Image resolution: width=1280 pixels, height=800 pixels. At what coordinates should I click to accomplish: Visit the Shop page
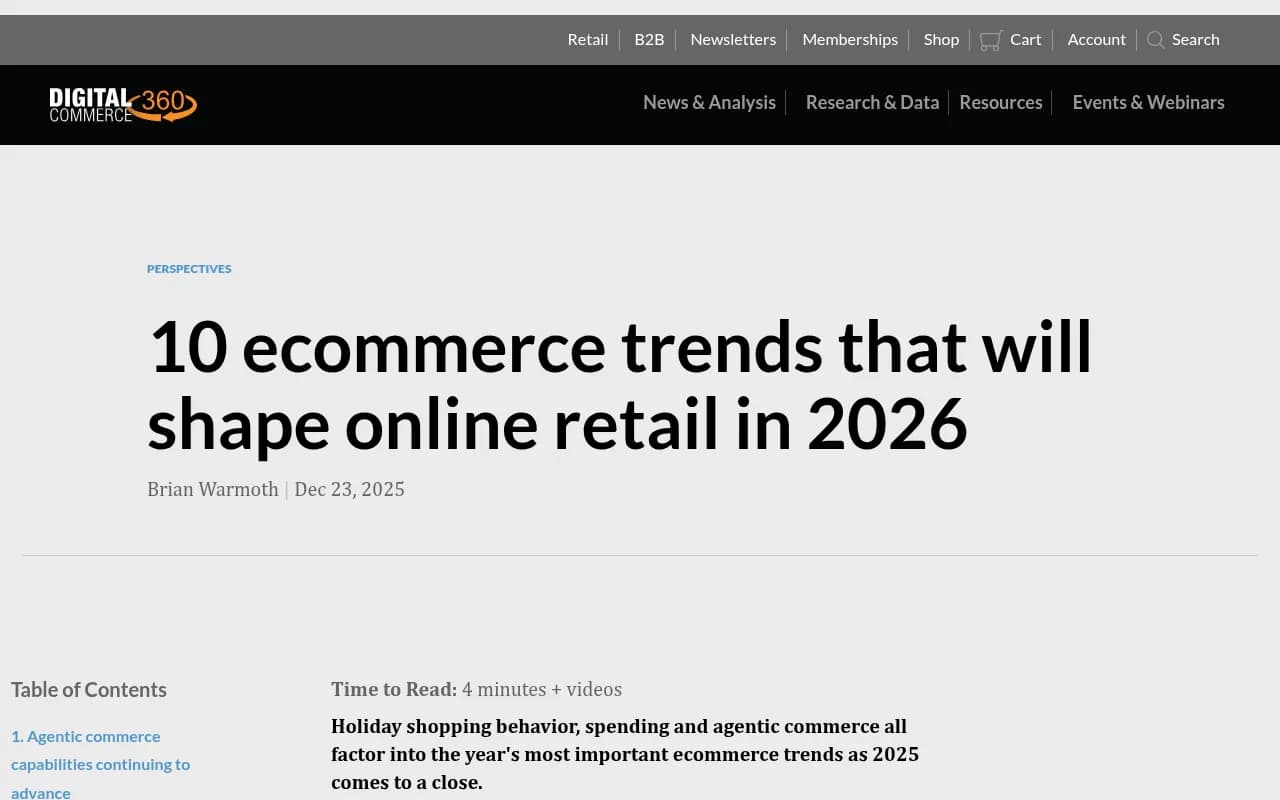940,39
